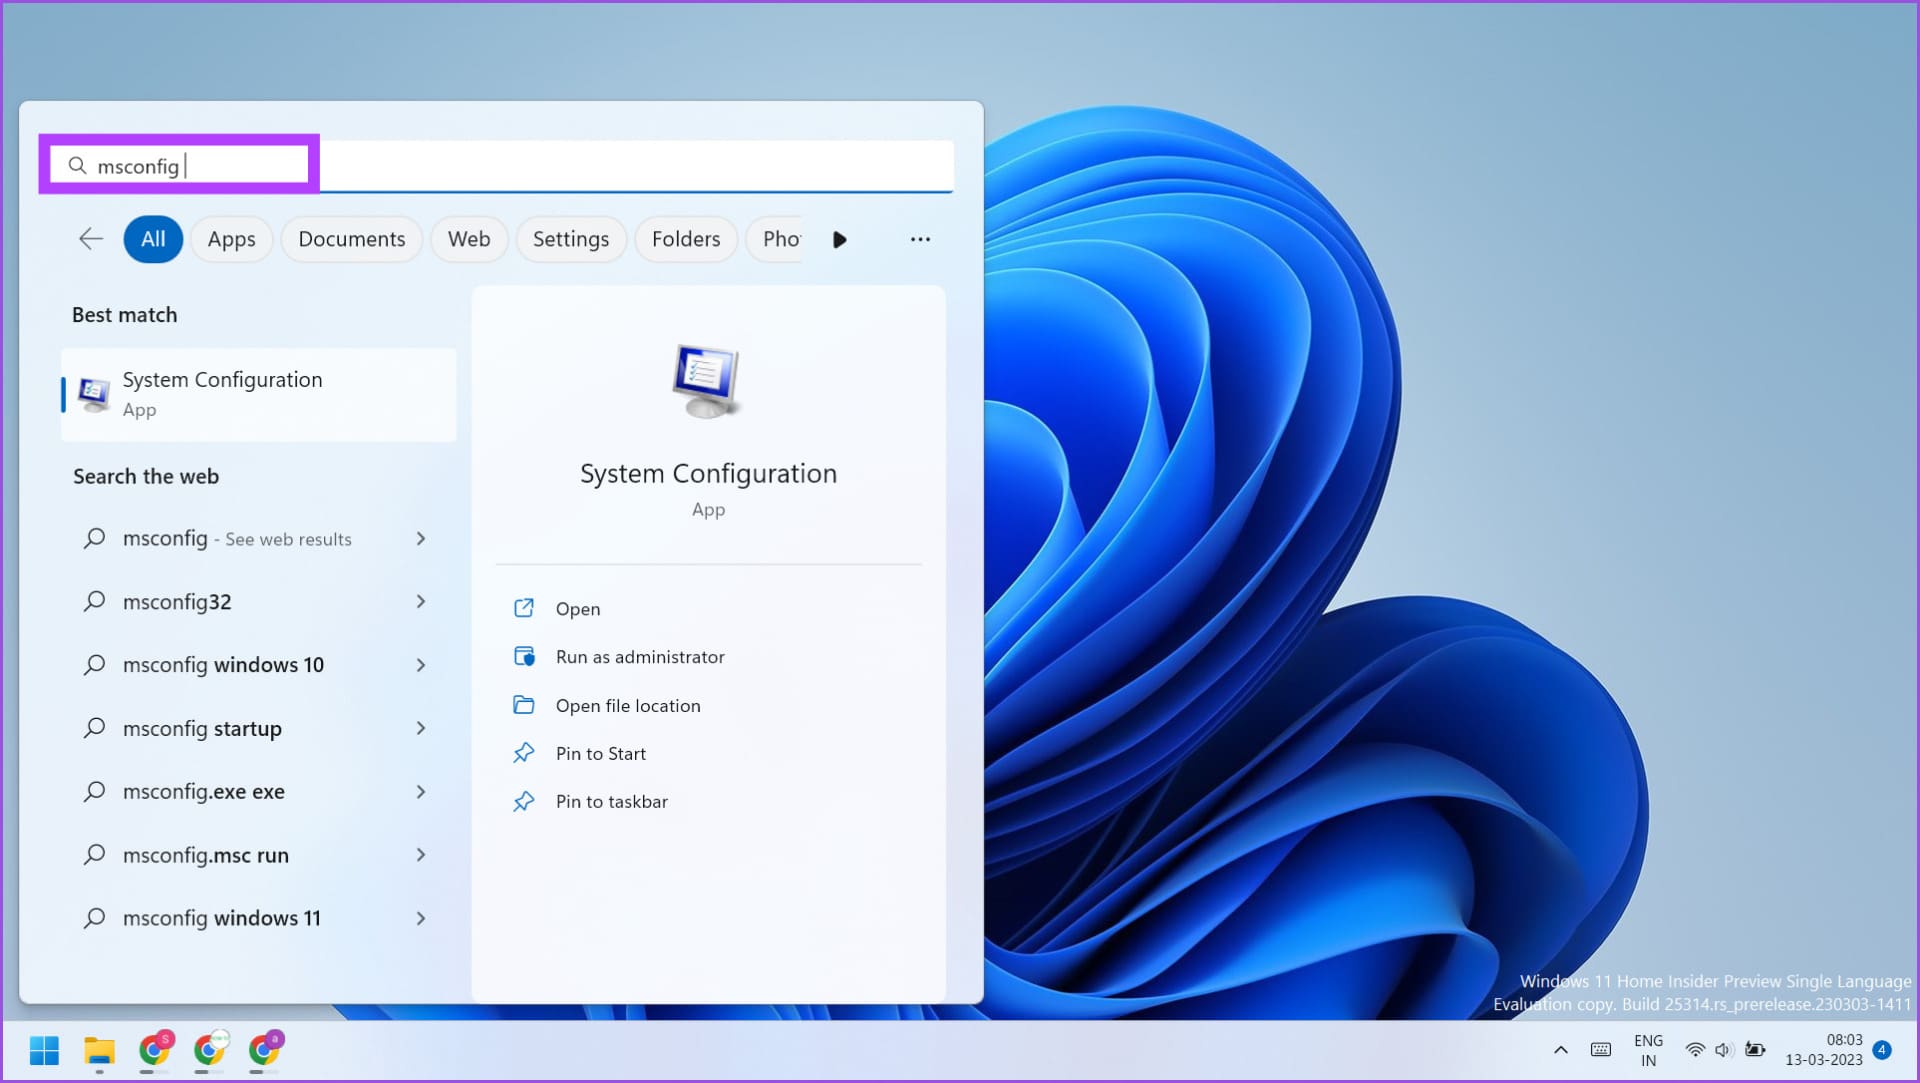
Task: Open the Settings search filter
Action: coord(571,239)
